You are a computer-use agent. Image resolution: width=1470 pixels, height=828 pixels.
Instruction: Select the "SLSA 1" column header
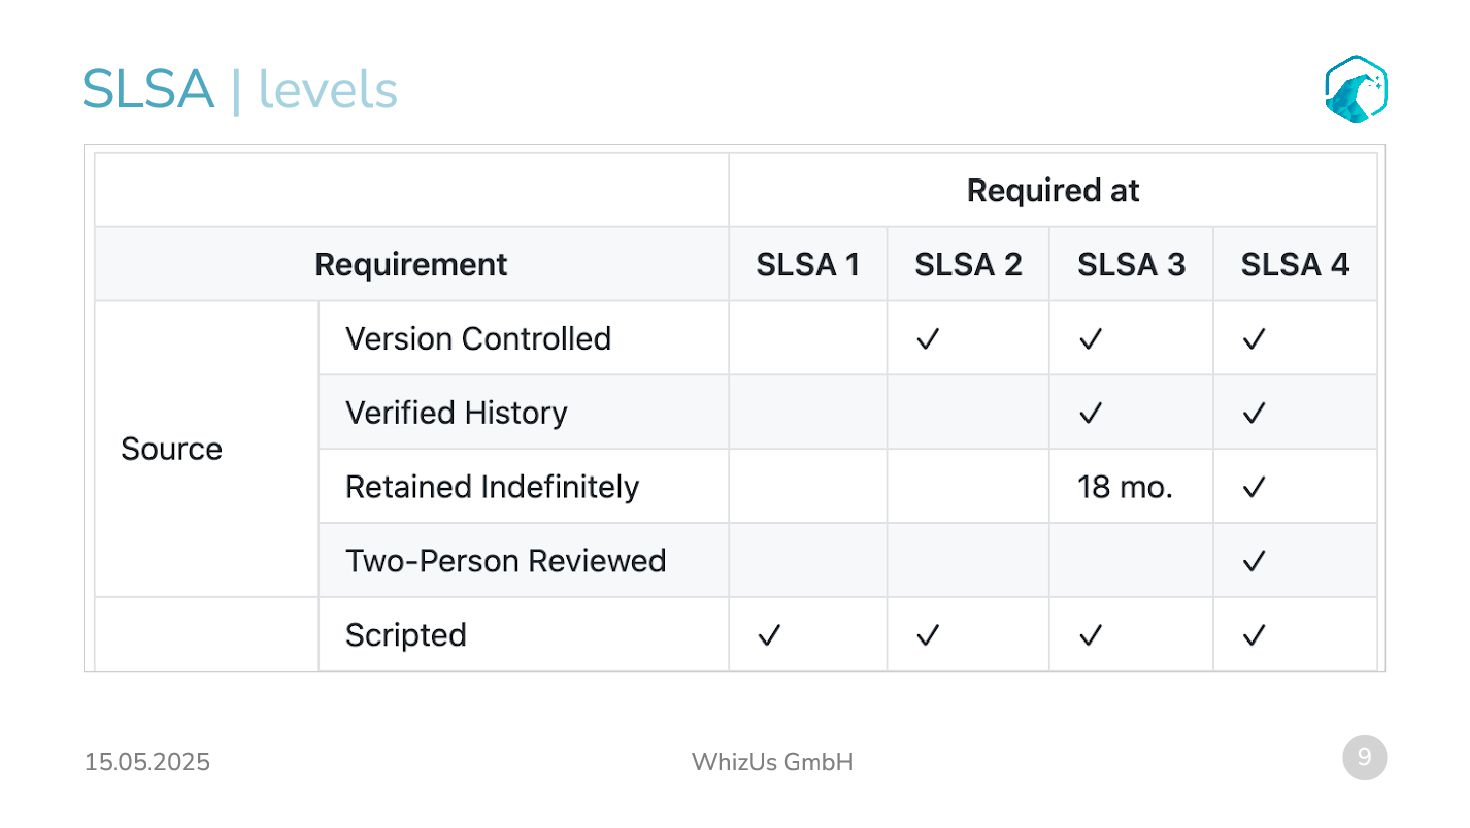[x=807, y=264]
